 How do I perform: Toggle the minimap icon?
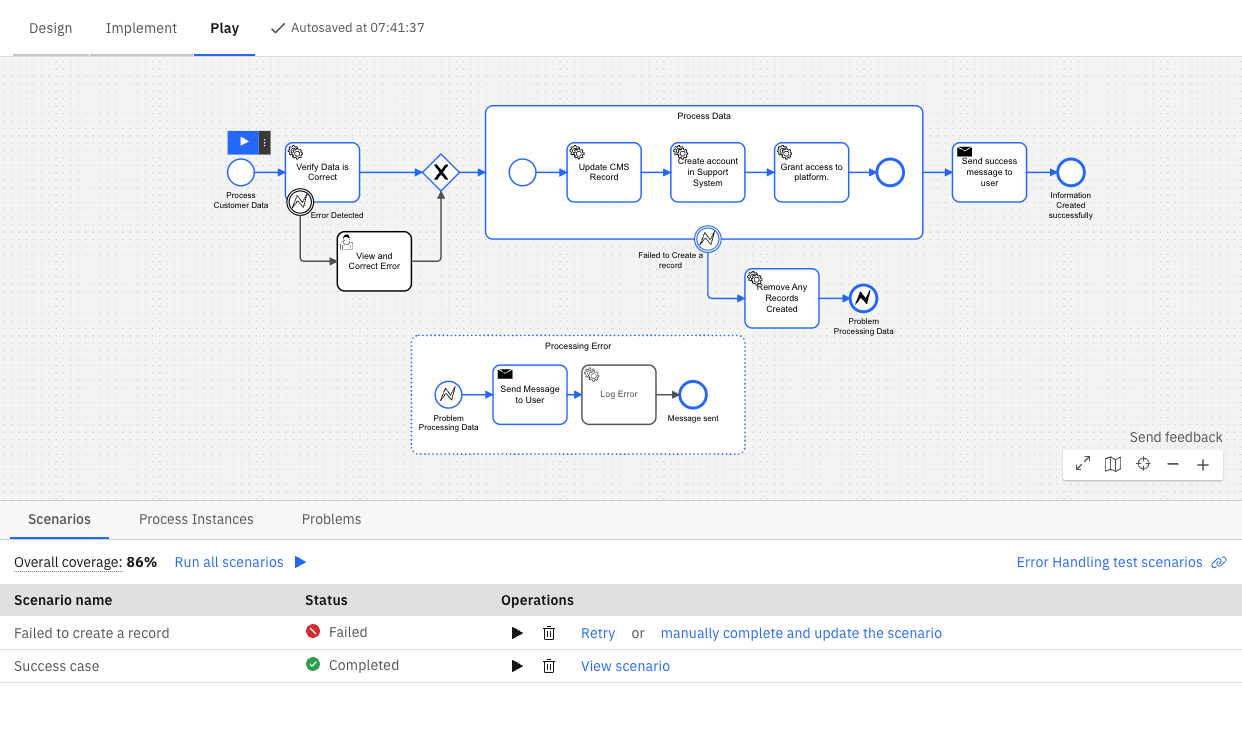point(1113,464)
